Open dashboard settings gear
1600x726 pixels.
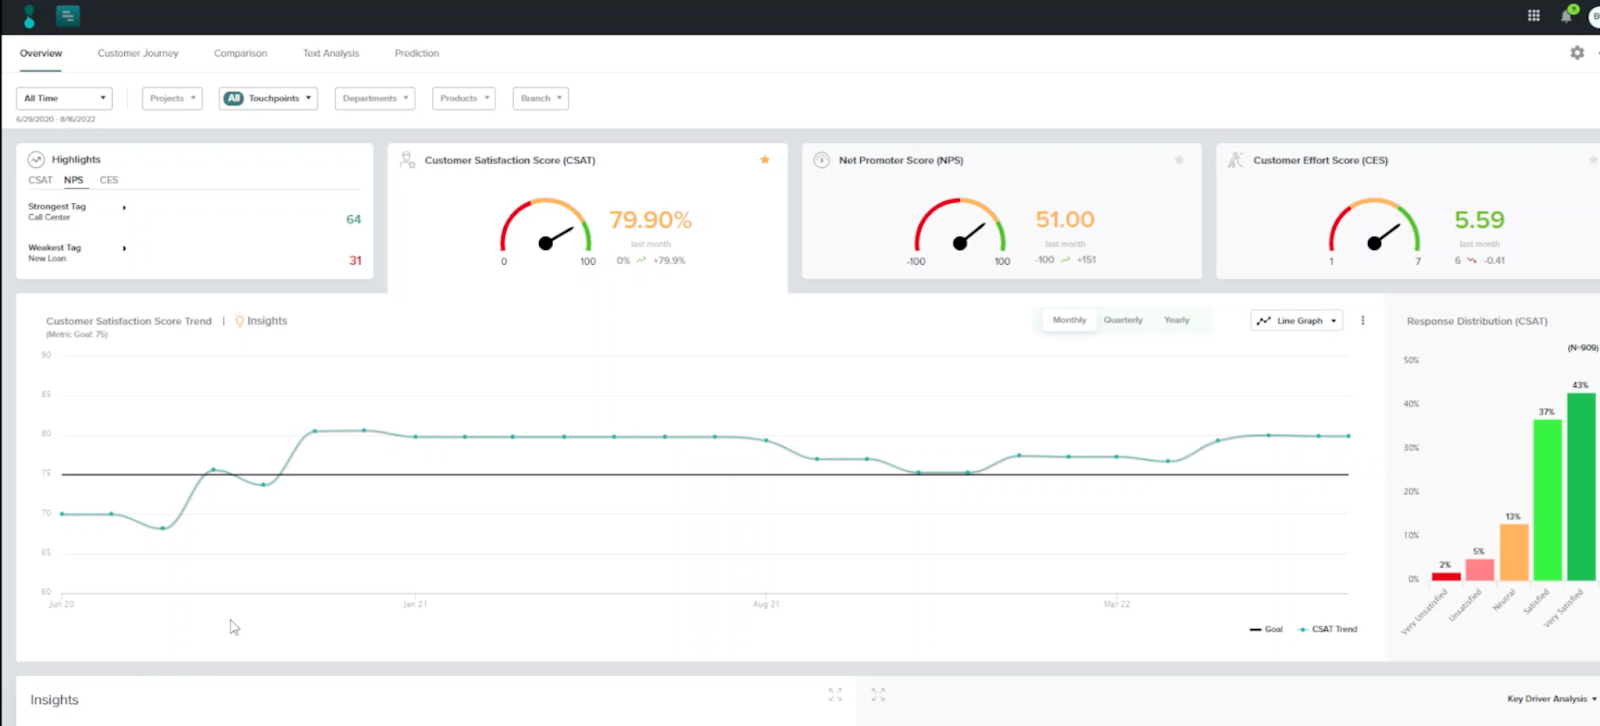pos(1577,53)
